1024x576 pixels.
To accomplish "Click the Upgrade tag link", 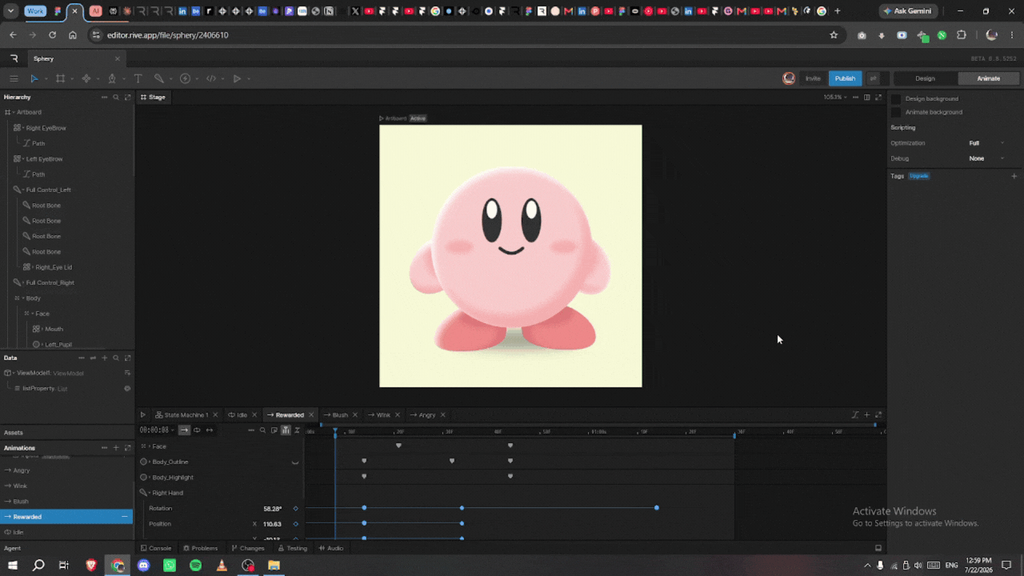I will coord(919,176).
